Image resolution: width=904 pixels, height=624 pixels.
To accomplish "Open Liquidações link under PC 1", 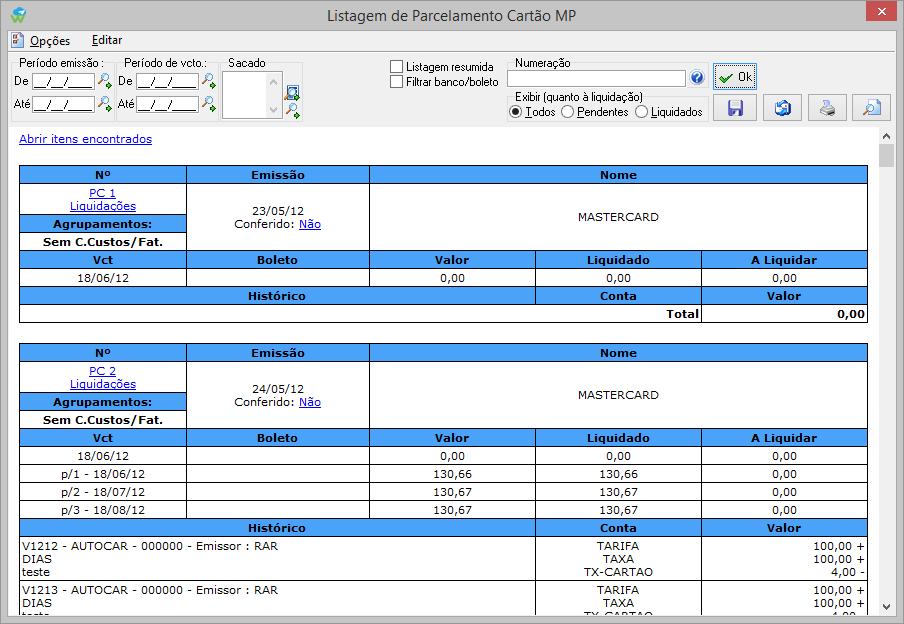I will tap(103, 206).
